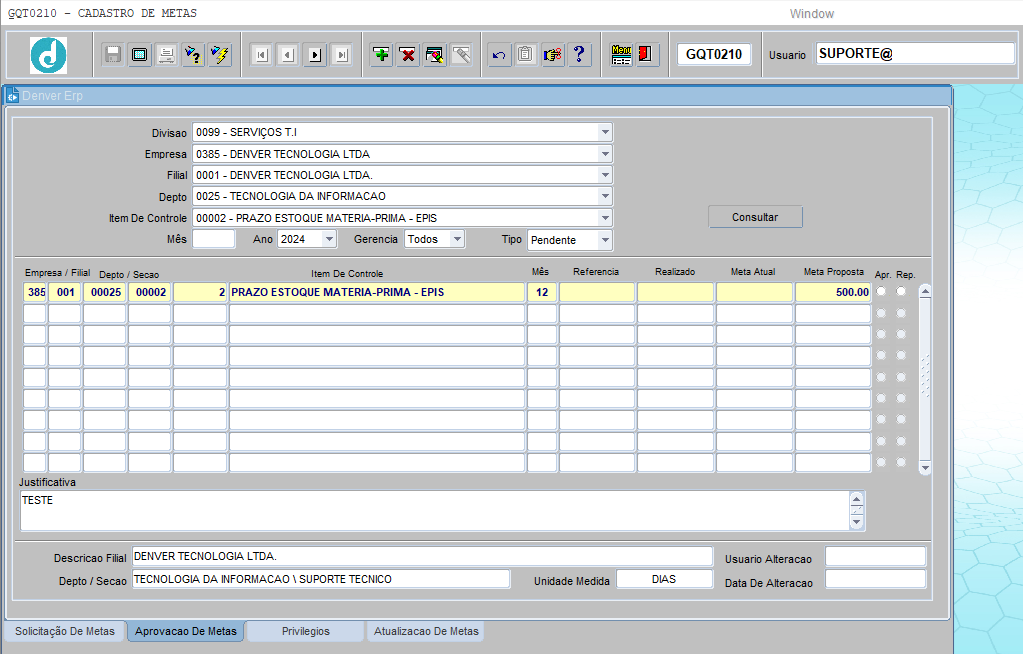Click the Mês cell 12
The width and height of the screenshot is (1023, 654).
(x=542, y=292)
